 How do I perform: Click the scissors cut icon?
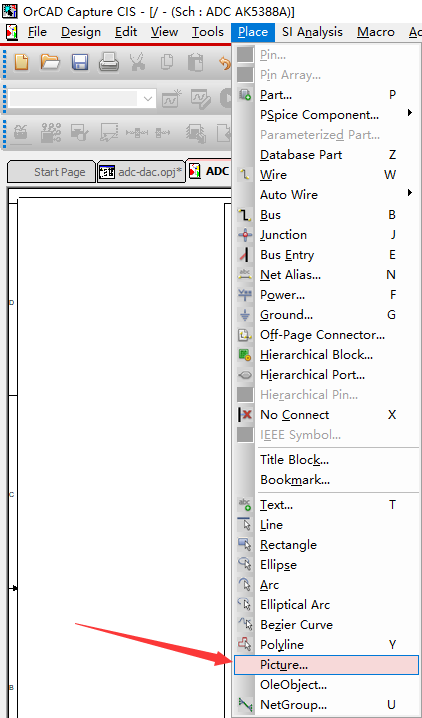(138, 62)
